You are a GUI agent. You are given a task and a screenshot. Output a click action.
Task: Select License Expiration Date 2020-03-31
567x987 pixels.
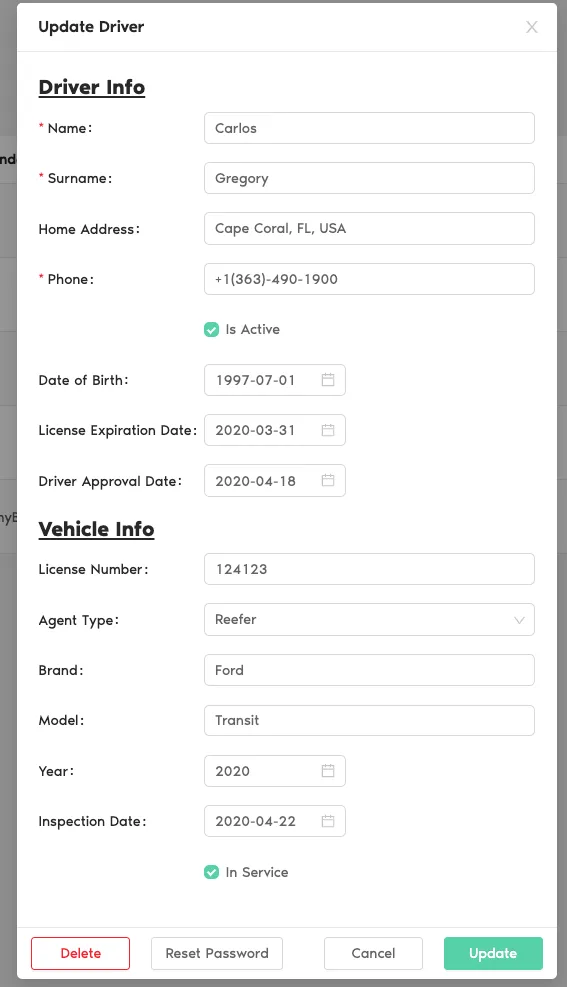click(x=255, y=431)
